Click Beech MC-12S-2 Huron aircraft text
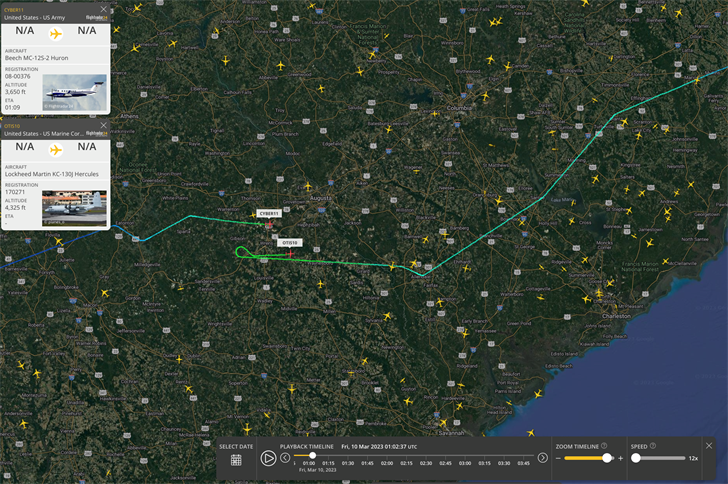728x484 pixels. pos(37,58)
